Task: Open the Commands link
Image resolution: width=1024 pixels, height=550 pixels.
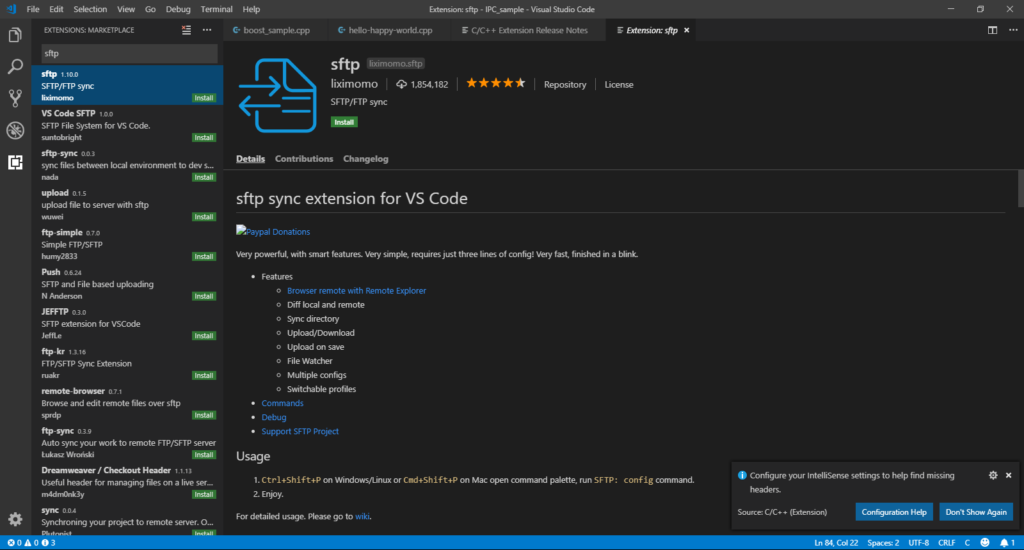Action: [282, 403]
